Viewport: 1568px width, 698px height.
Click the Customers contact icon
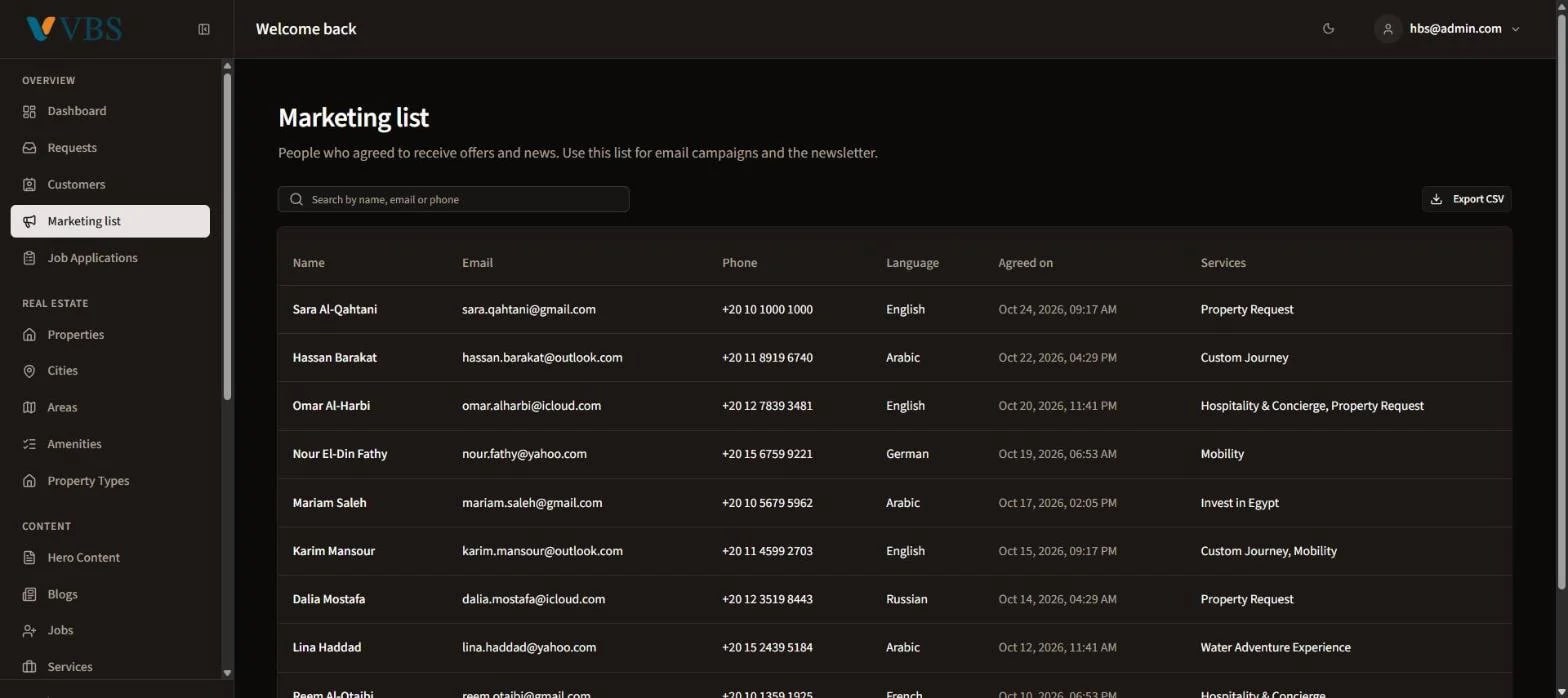coord(29,185)
